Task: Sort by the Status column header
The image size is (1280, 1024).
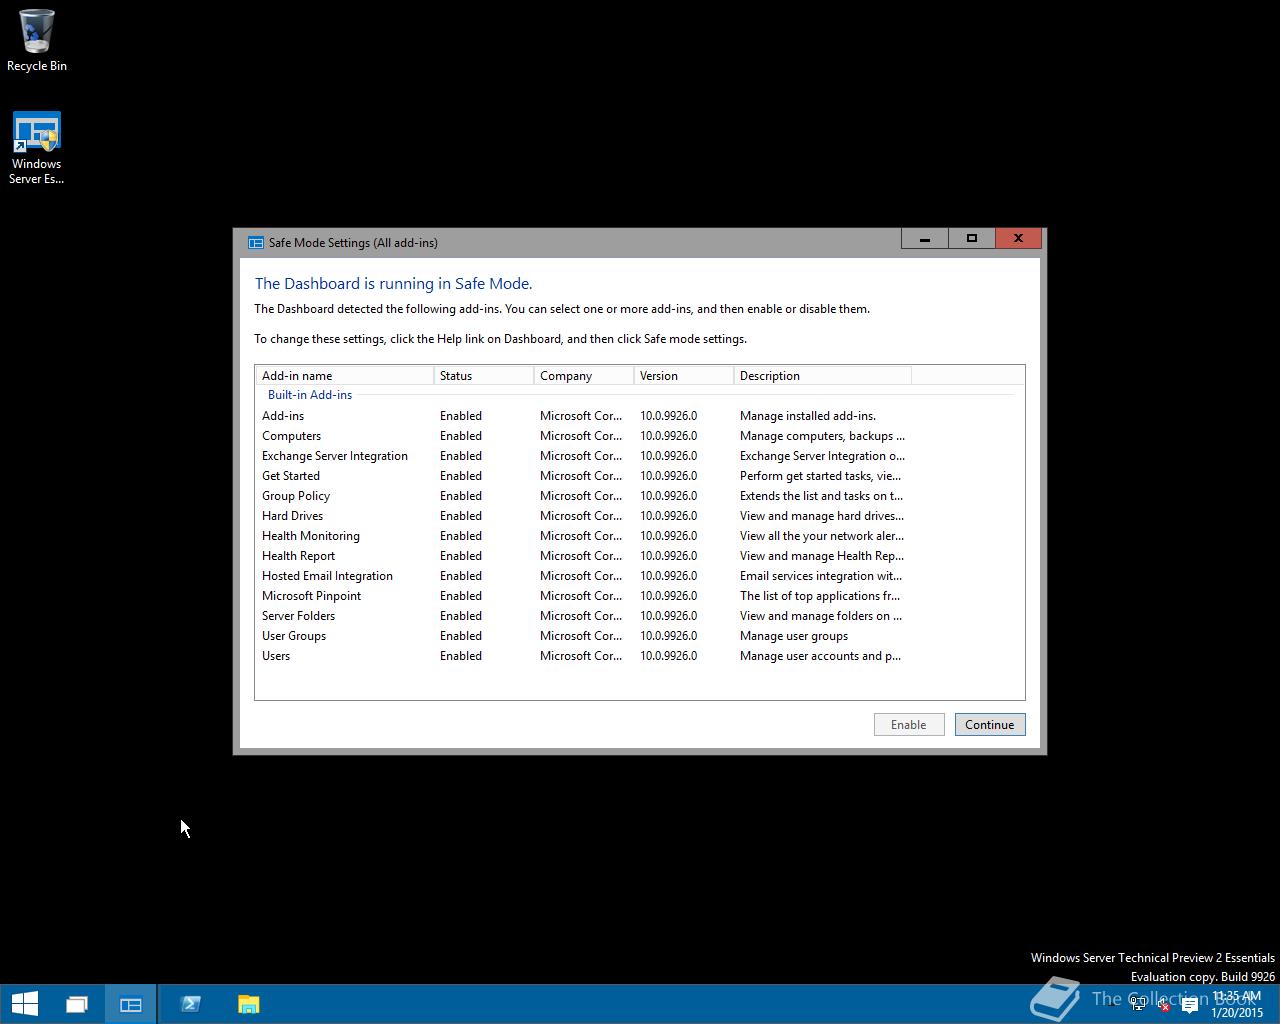Action: [484, 376]
